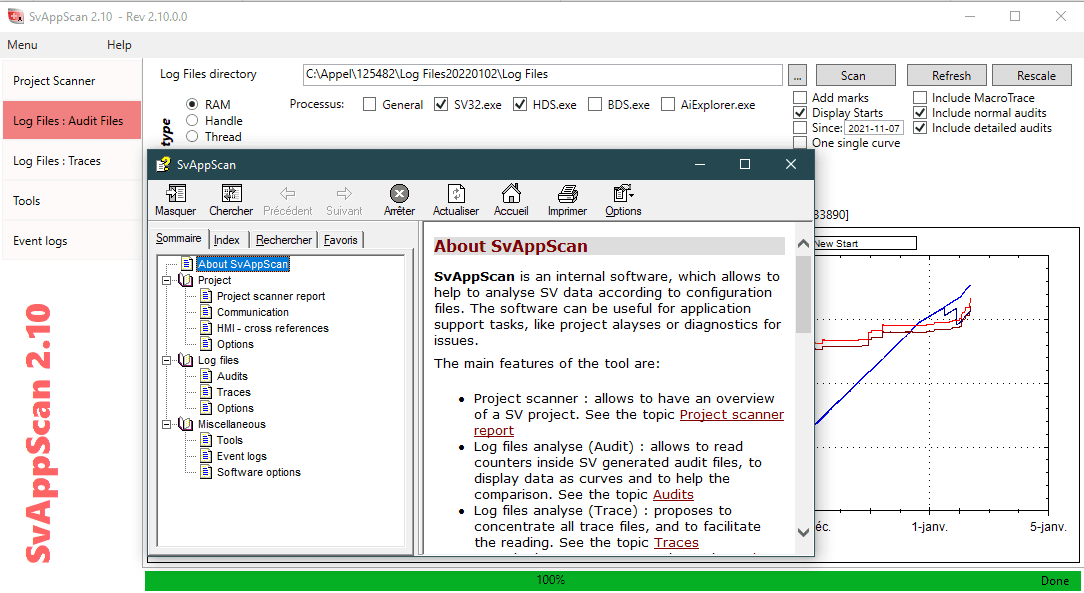Click the Imprimer printer icon
The width and height of the screenshot is (1084, 593).
(x=568, y=194)
